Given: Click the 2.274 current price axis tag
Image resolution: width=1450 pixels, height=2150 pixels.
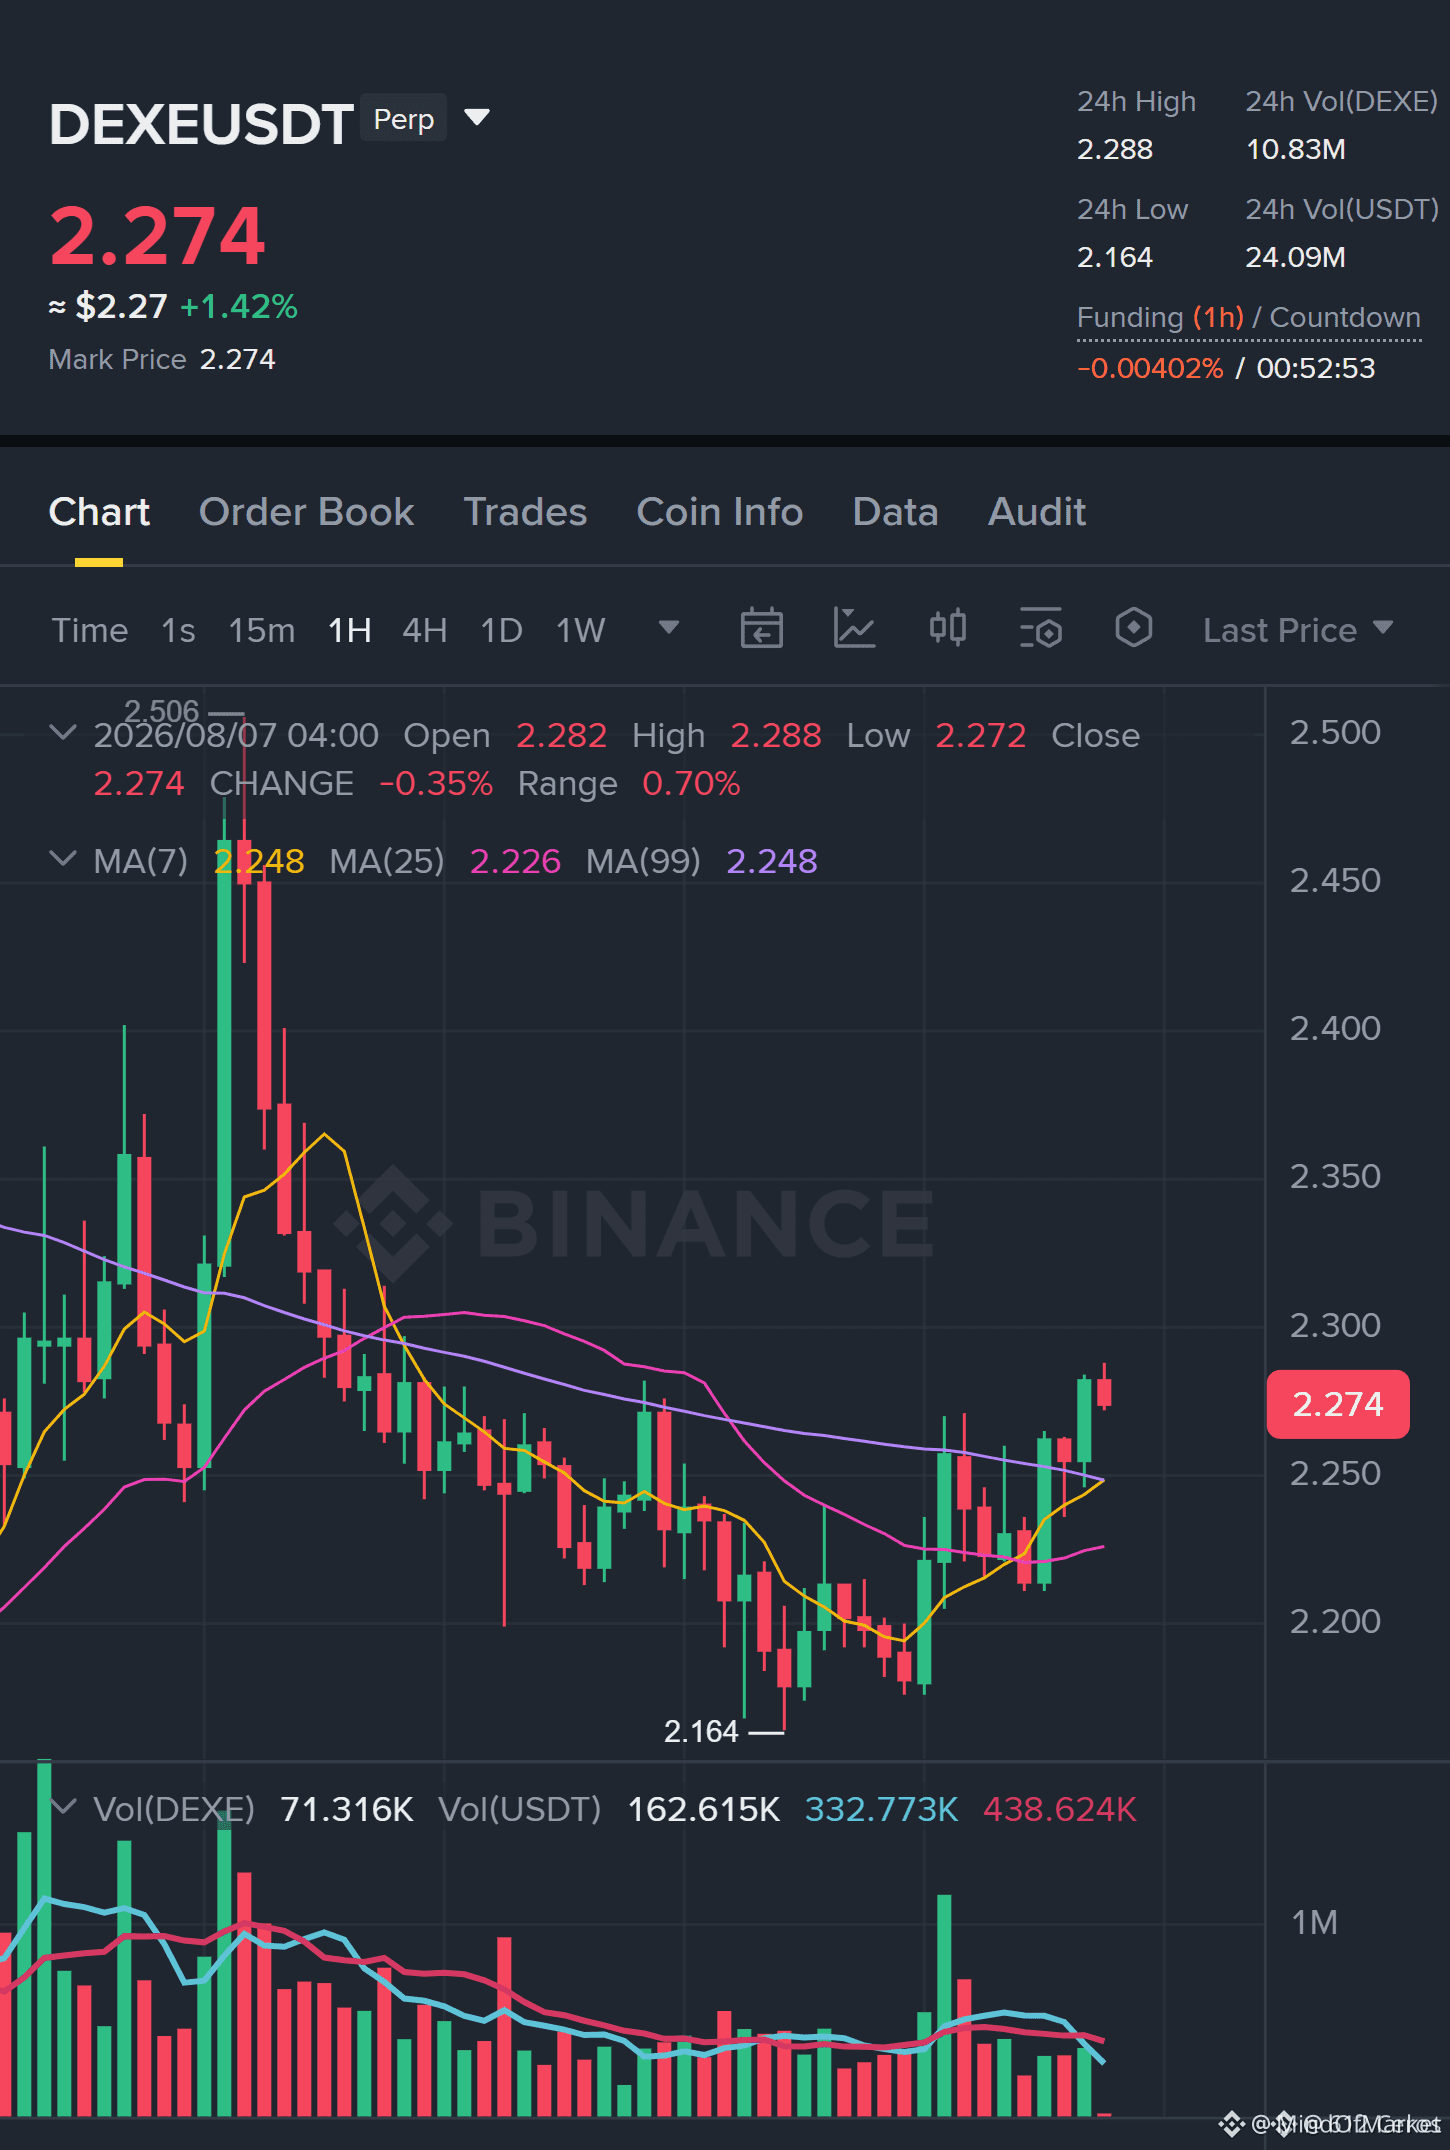Looking at the screenshot, I should [1338, 1404].
